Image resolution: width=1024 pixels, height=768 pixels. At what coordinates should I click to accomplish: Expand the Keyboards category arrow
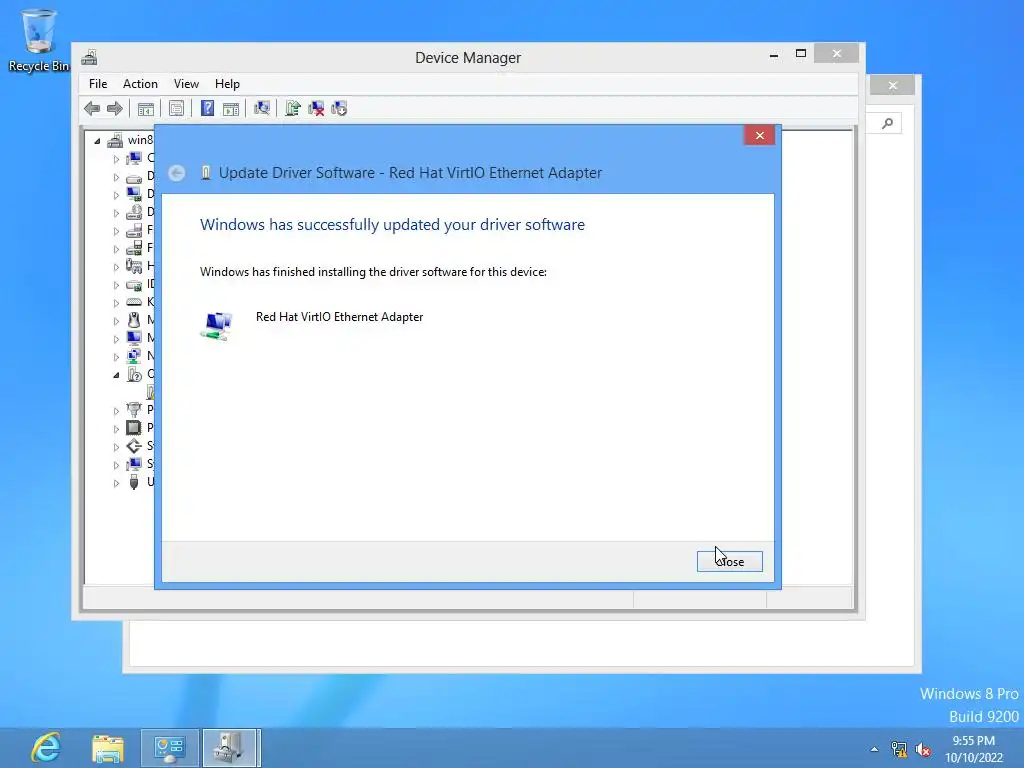click(116, 303)
